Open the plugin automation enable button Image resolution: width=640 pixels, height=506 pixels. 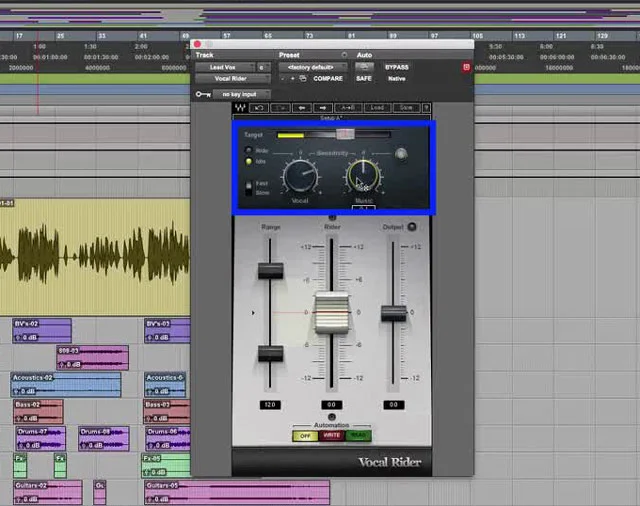tap(364, 67)
